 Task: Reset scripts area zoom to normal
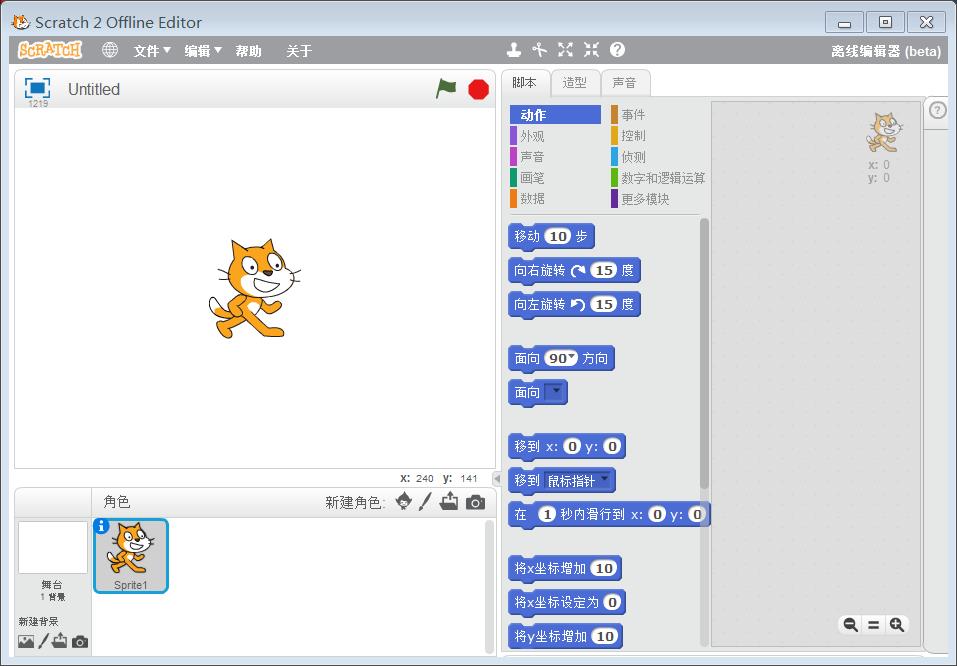(x=873, y=624)
